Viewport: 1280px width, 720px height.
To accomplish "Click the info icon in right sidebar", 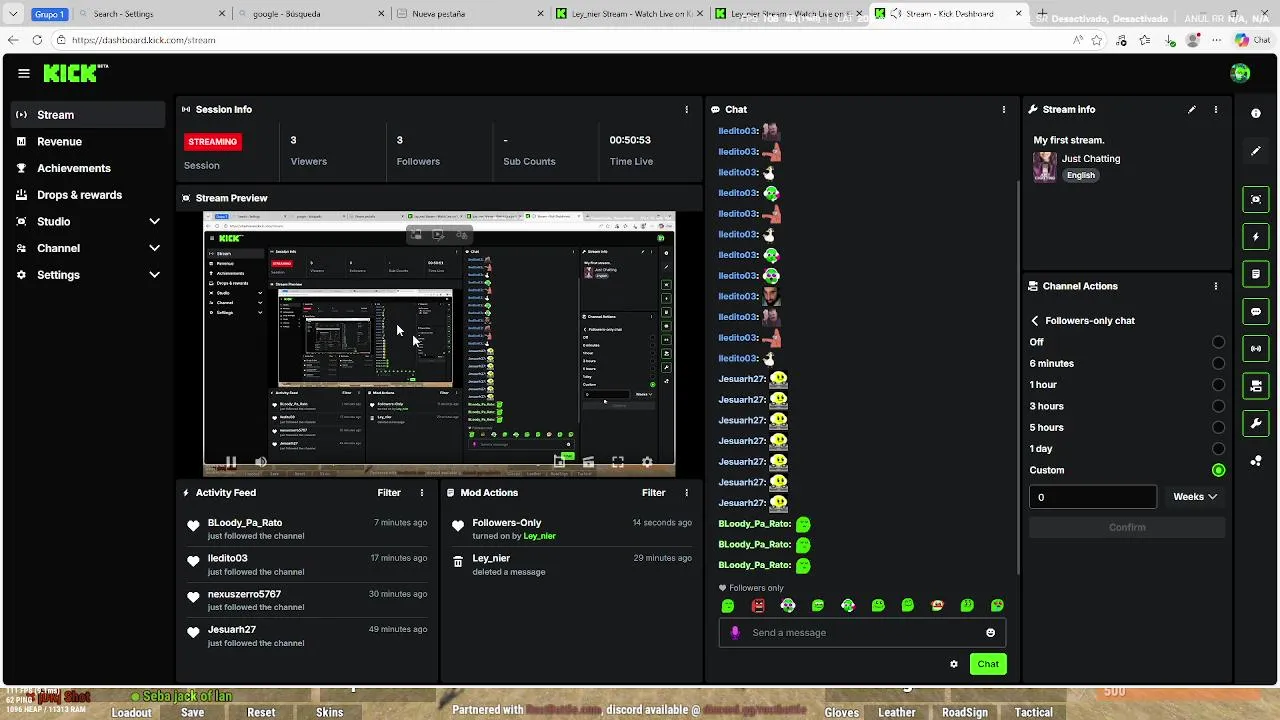I will [1256, 113].
